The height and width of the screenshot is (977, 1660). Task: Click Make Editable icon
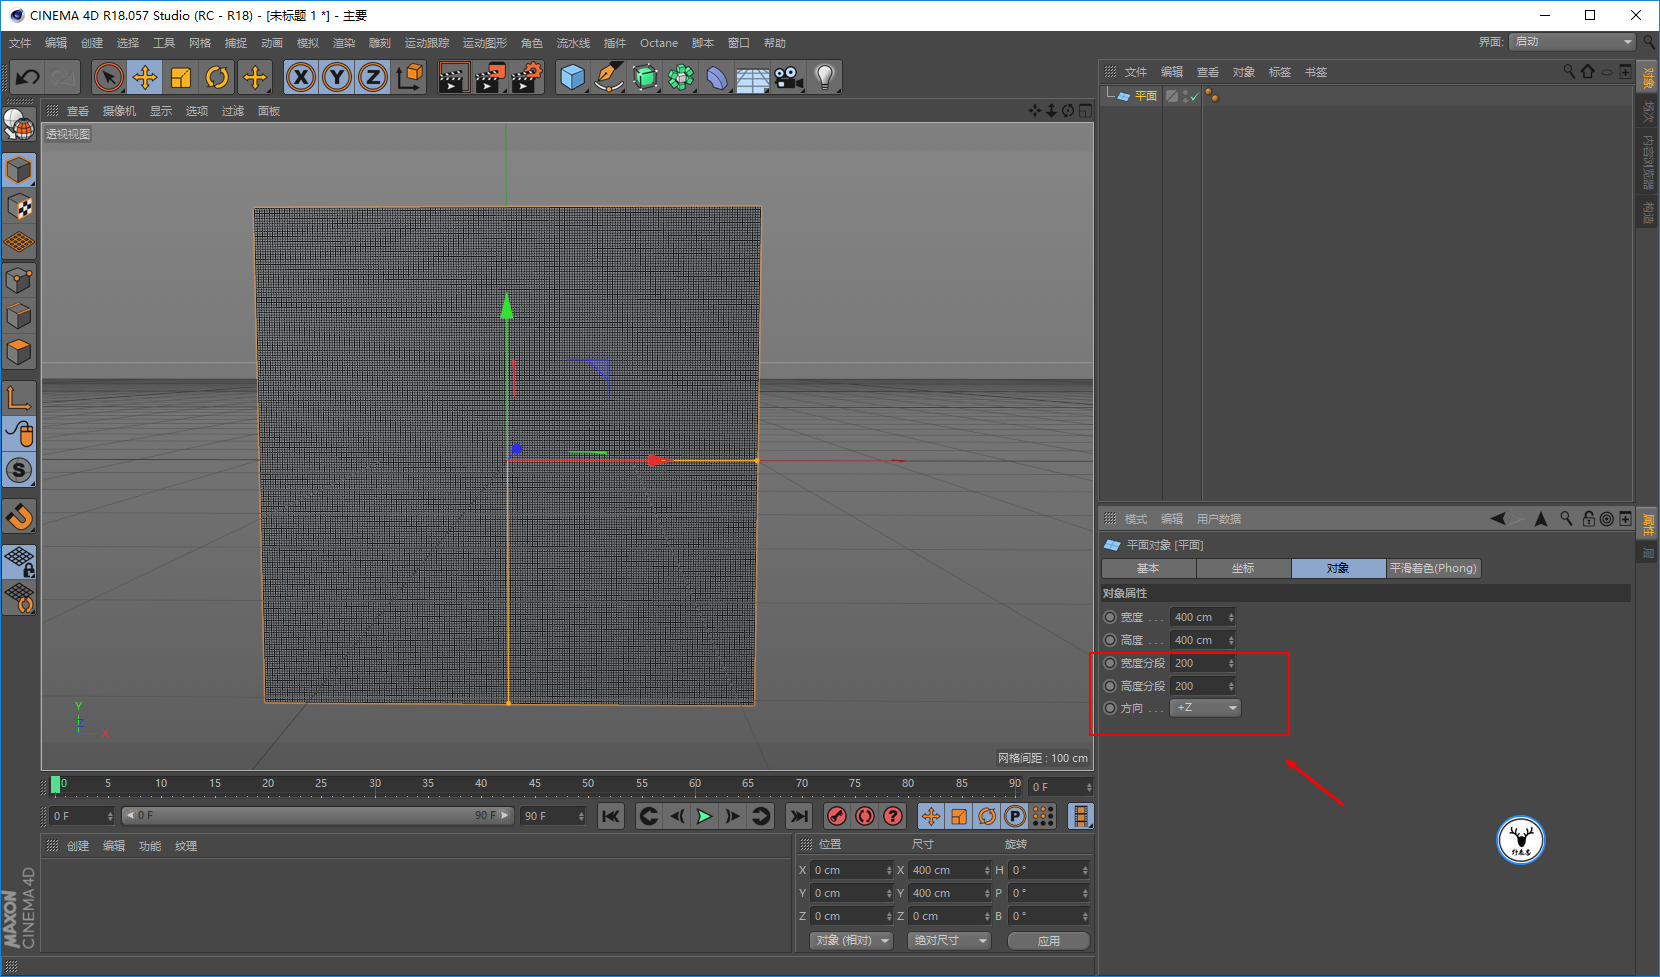point(19,124)
